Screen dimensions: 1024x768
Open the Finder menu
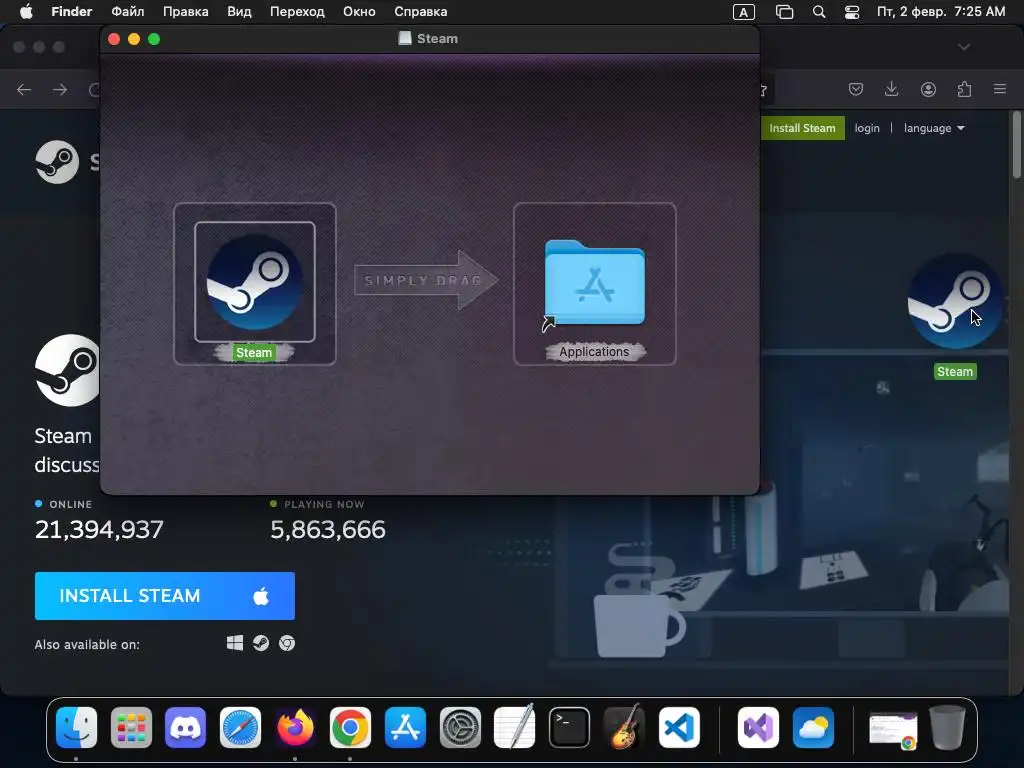pos(72,12)
